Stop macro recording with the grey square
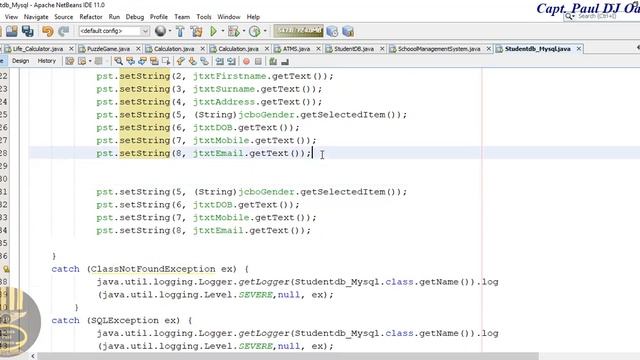 (x=258, y=62)
